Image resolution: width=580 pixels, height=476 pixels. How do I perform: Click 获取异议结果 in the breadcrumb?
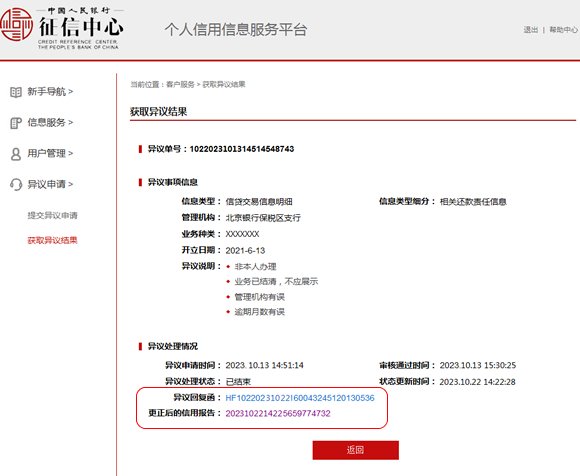[x=224, y=85]
